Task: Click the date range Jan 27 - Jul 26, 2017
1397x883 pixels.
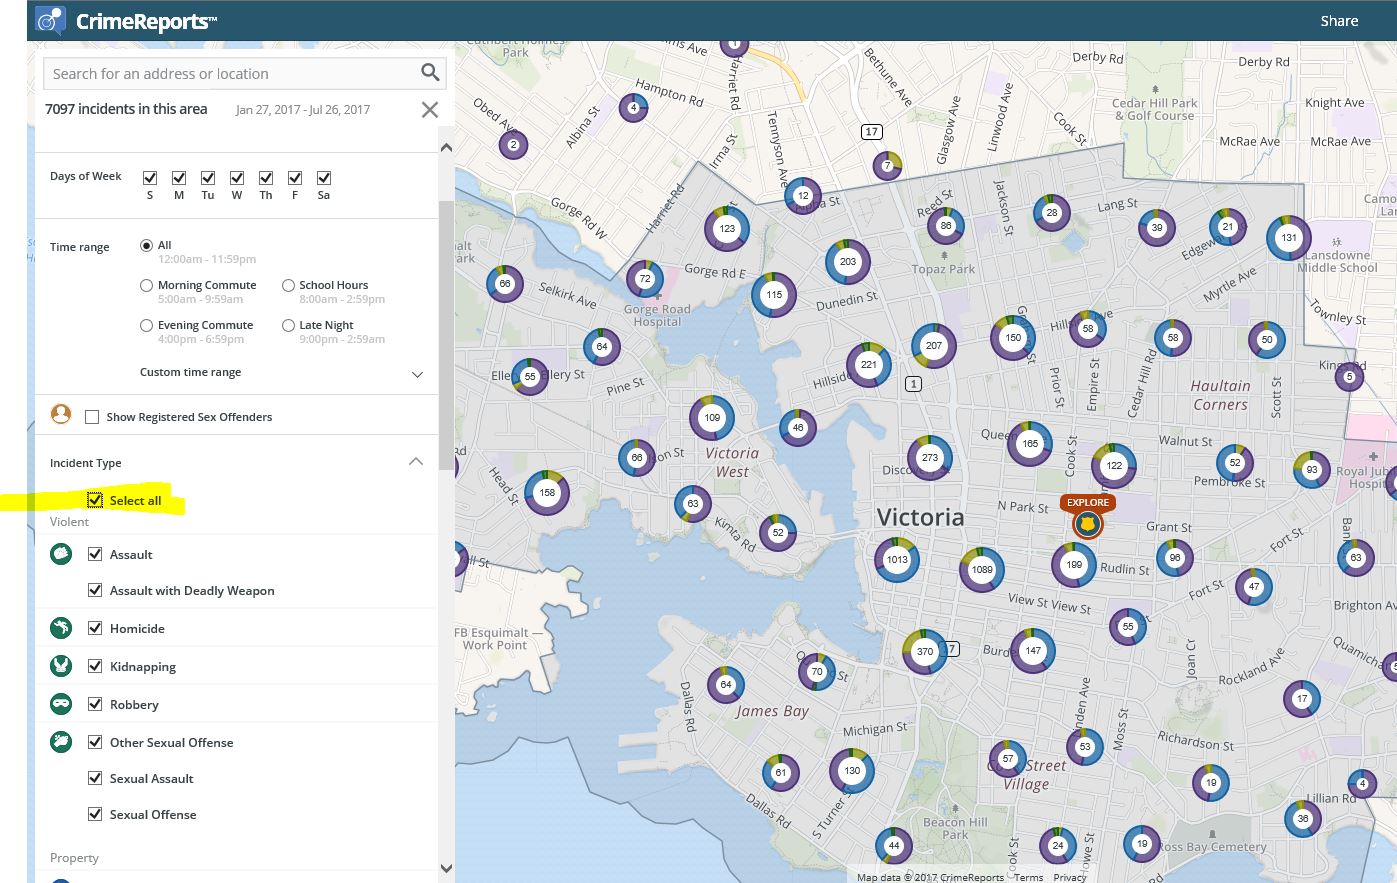Action: click(303, 110)
